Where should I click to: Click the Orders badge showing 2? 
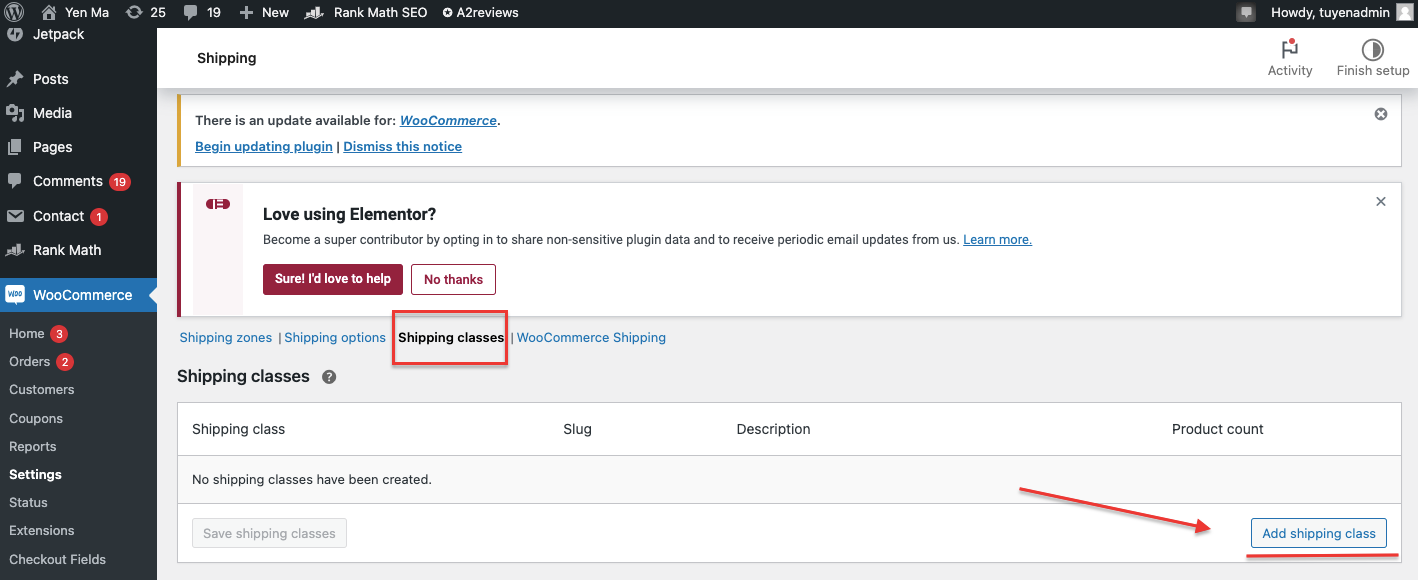[65, 362]
